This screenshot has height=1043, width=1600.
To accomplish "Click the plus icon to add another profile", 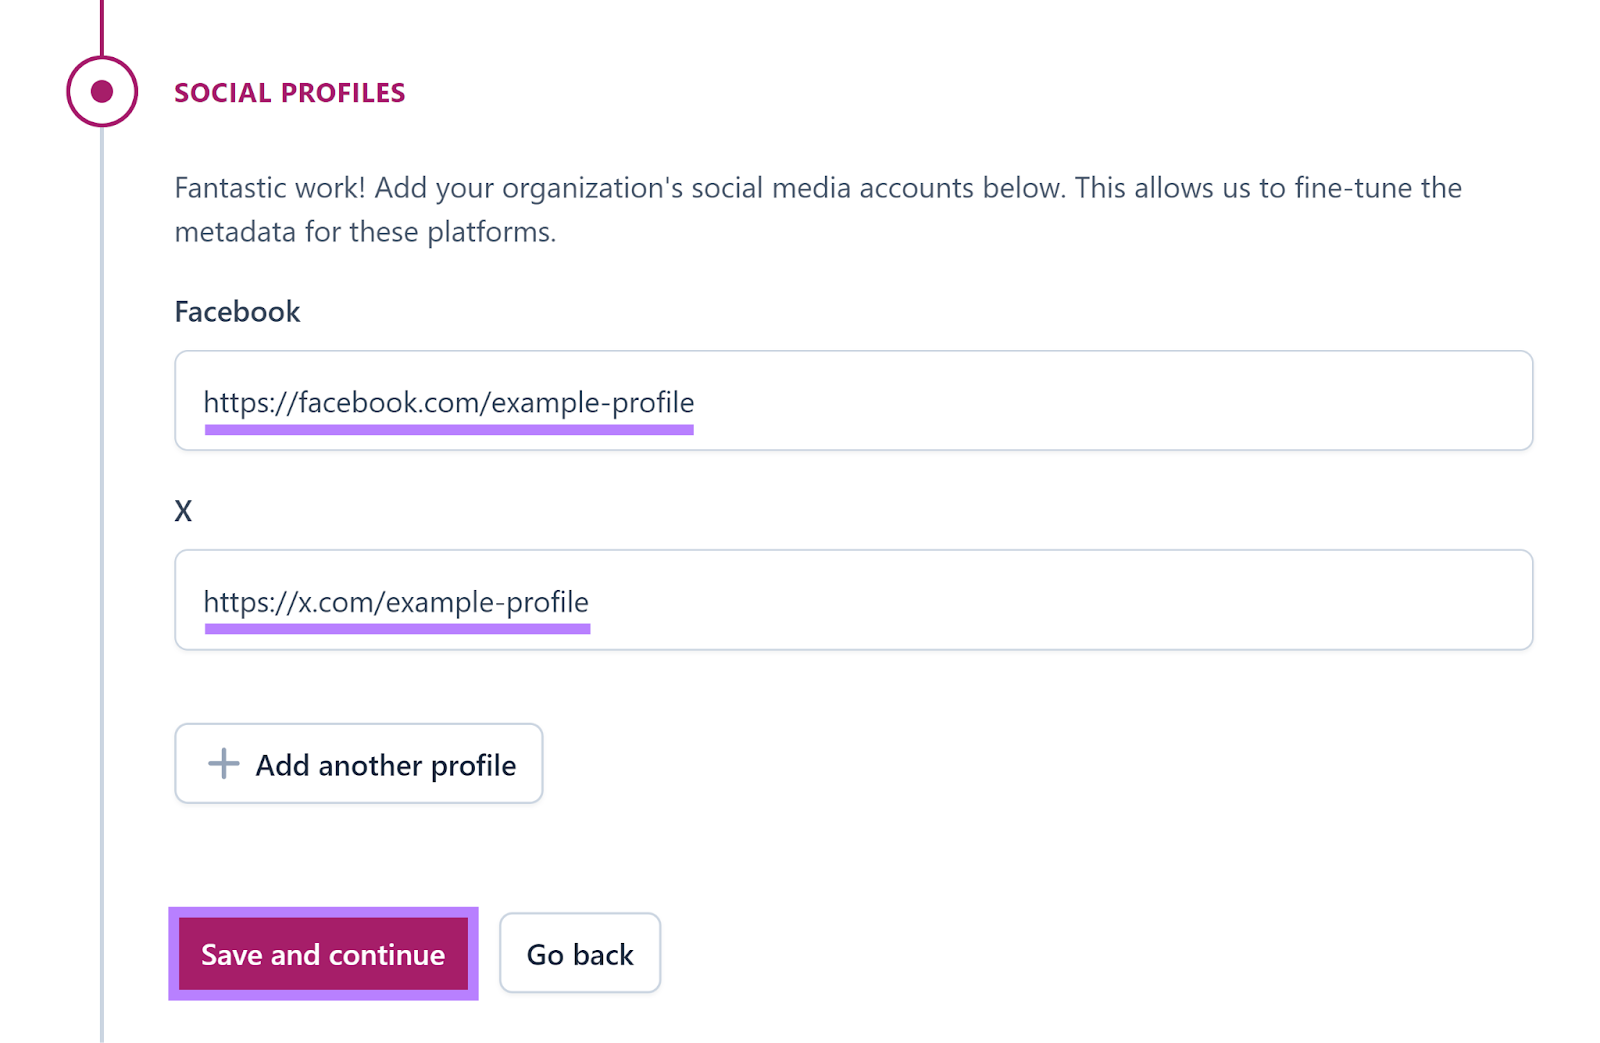I will (x=223, y=764).
